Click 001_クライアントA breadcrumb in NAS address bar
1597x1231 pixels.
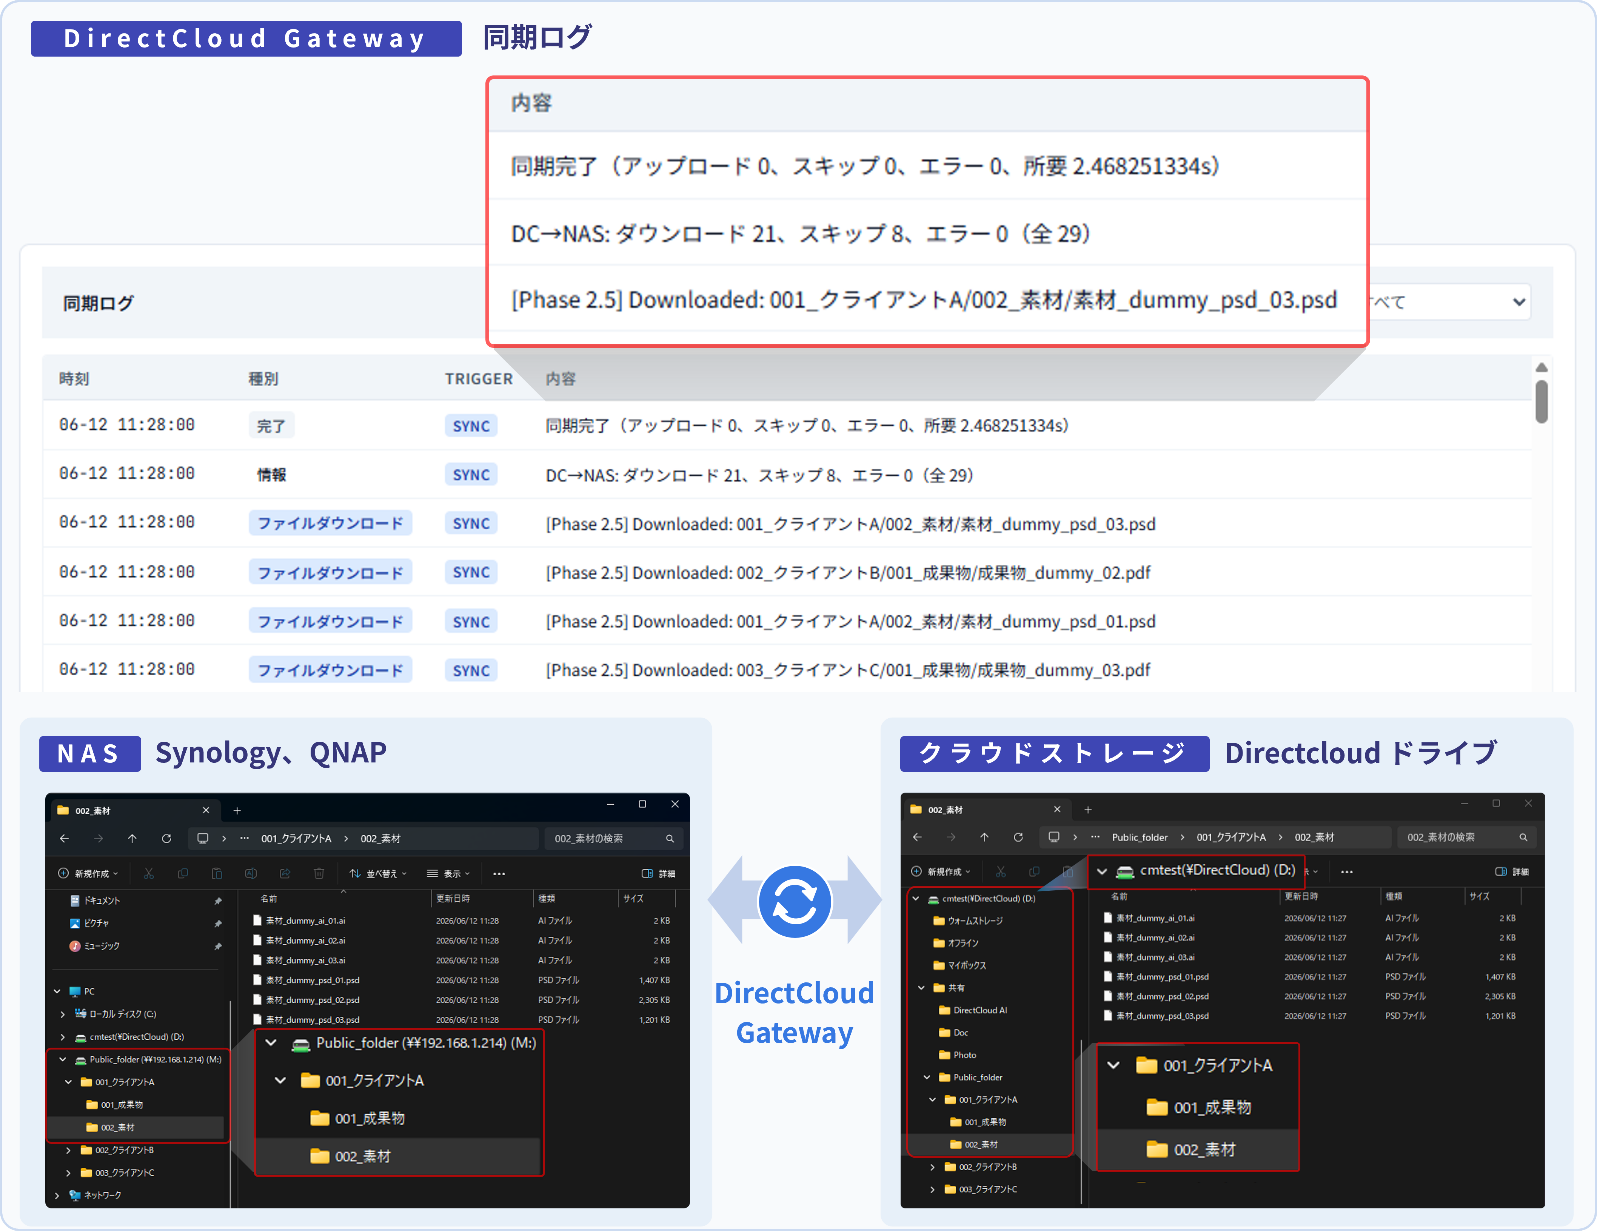pos(296,838)
